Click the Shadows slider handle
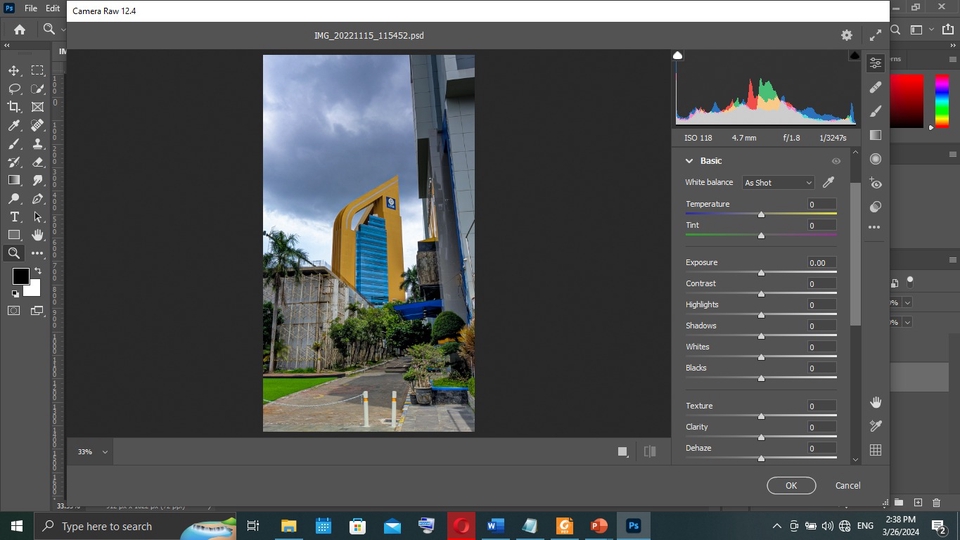960x540 pixels. 761,336
